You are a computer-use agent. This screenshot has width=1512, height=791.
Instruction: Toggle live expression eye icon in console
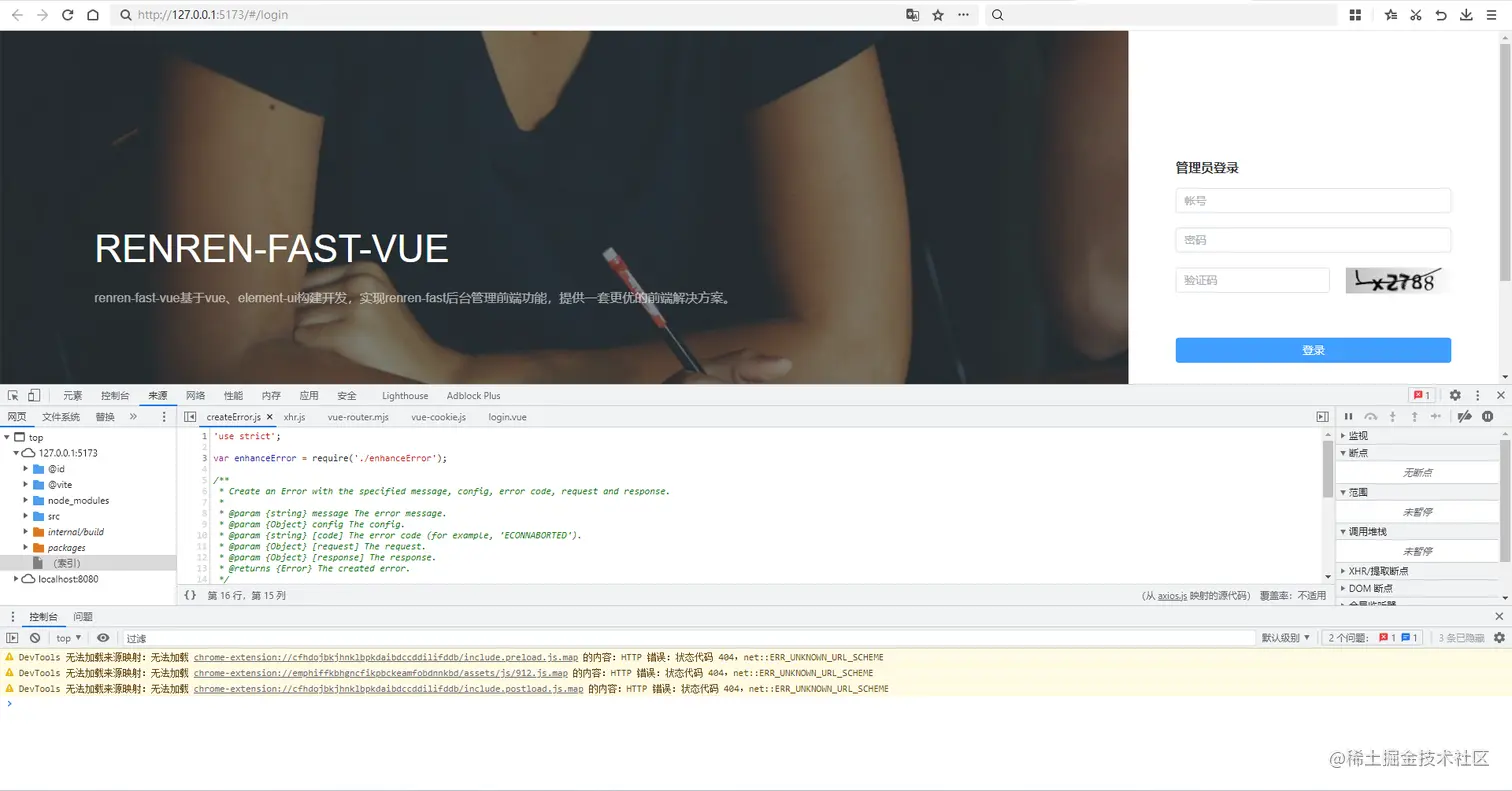(x=103, y=638)
